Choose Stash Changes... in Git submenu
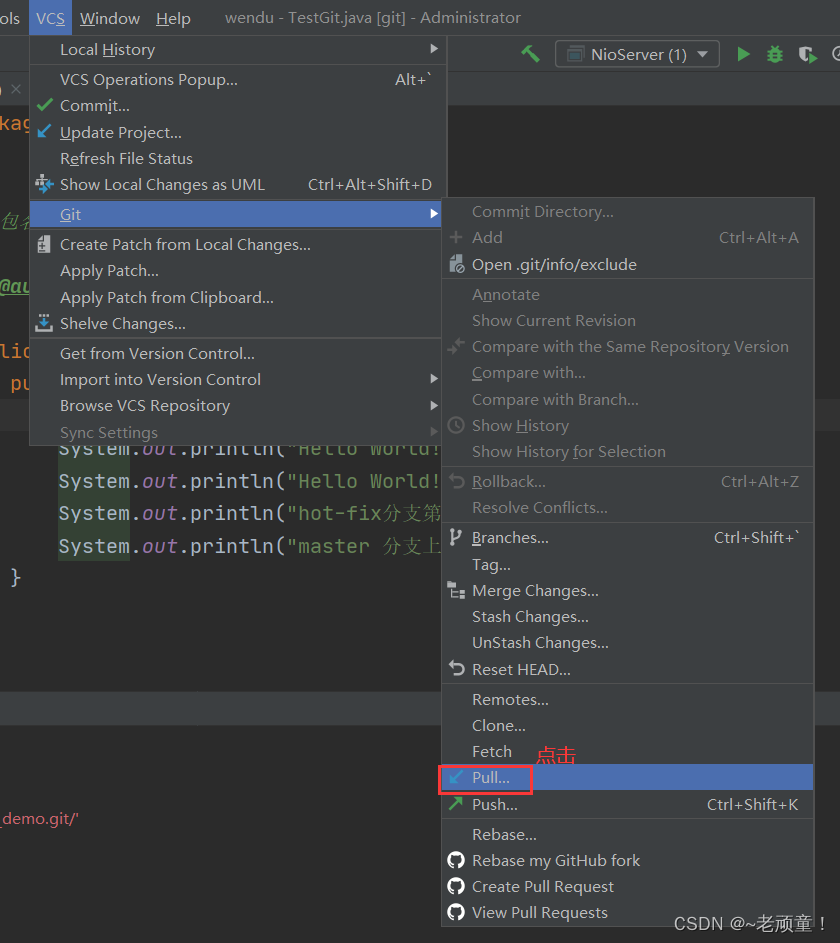Viewport: 840px width, 943px height. tap(628, 616)
